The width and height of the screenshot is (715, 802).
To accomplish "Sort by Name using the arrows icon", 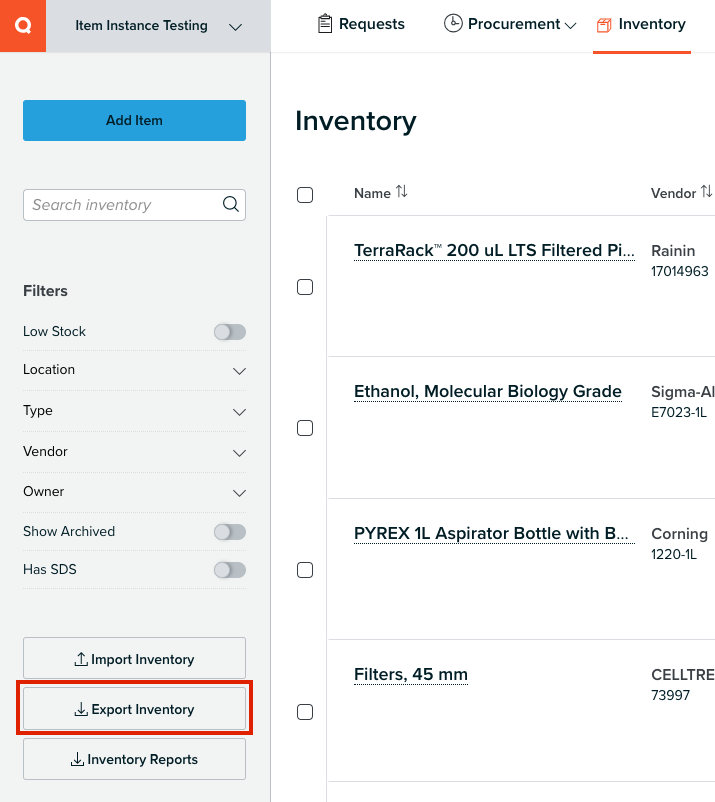I will point(401,192).
